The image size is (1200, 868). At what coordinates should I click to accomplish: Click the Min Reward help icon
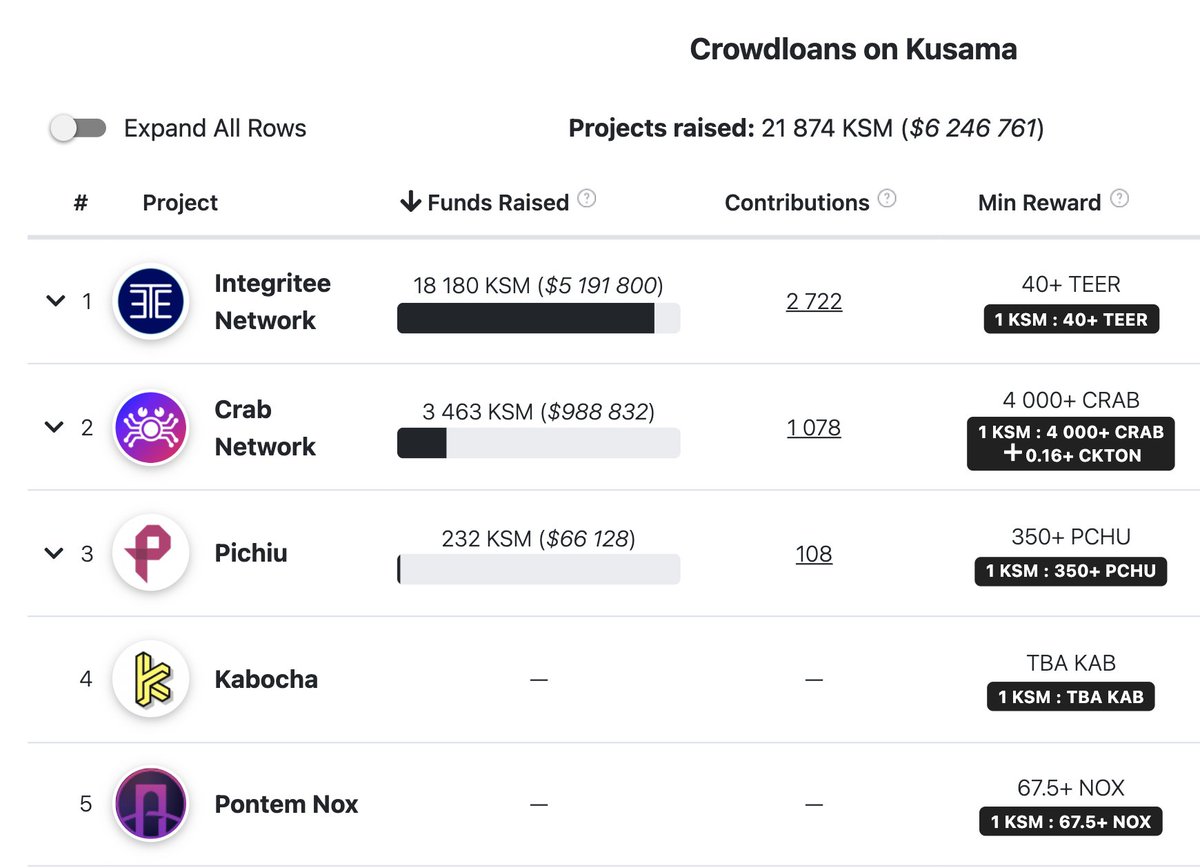[x=1119, y=198]
